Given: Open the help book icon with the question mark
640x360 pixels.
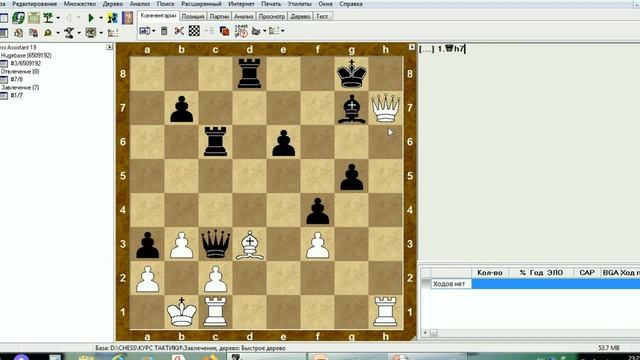Looking at the screenshot, I should coord(127,18).
